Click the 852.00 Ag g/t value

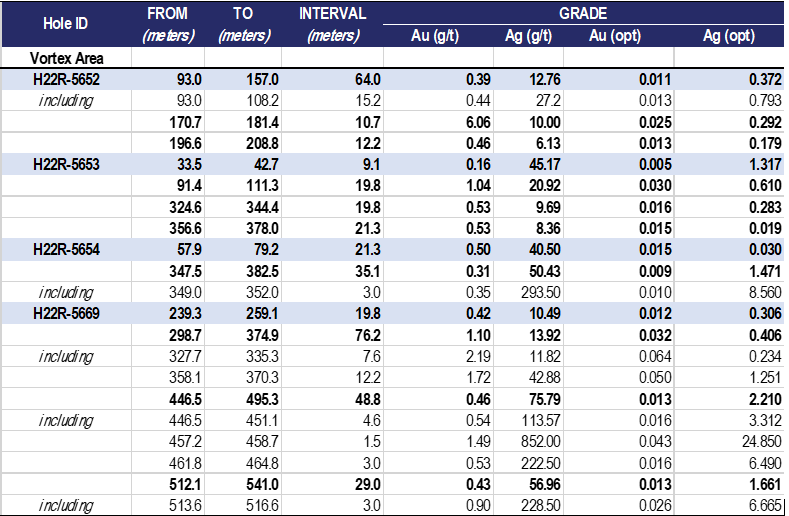point(540,441)
